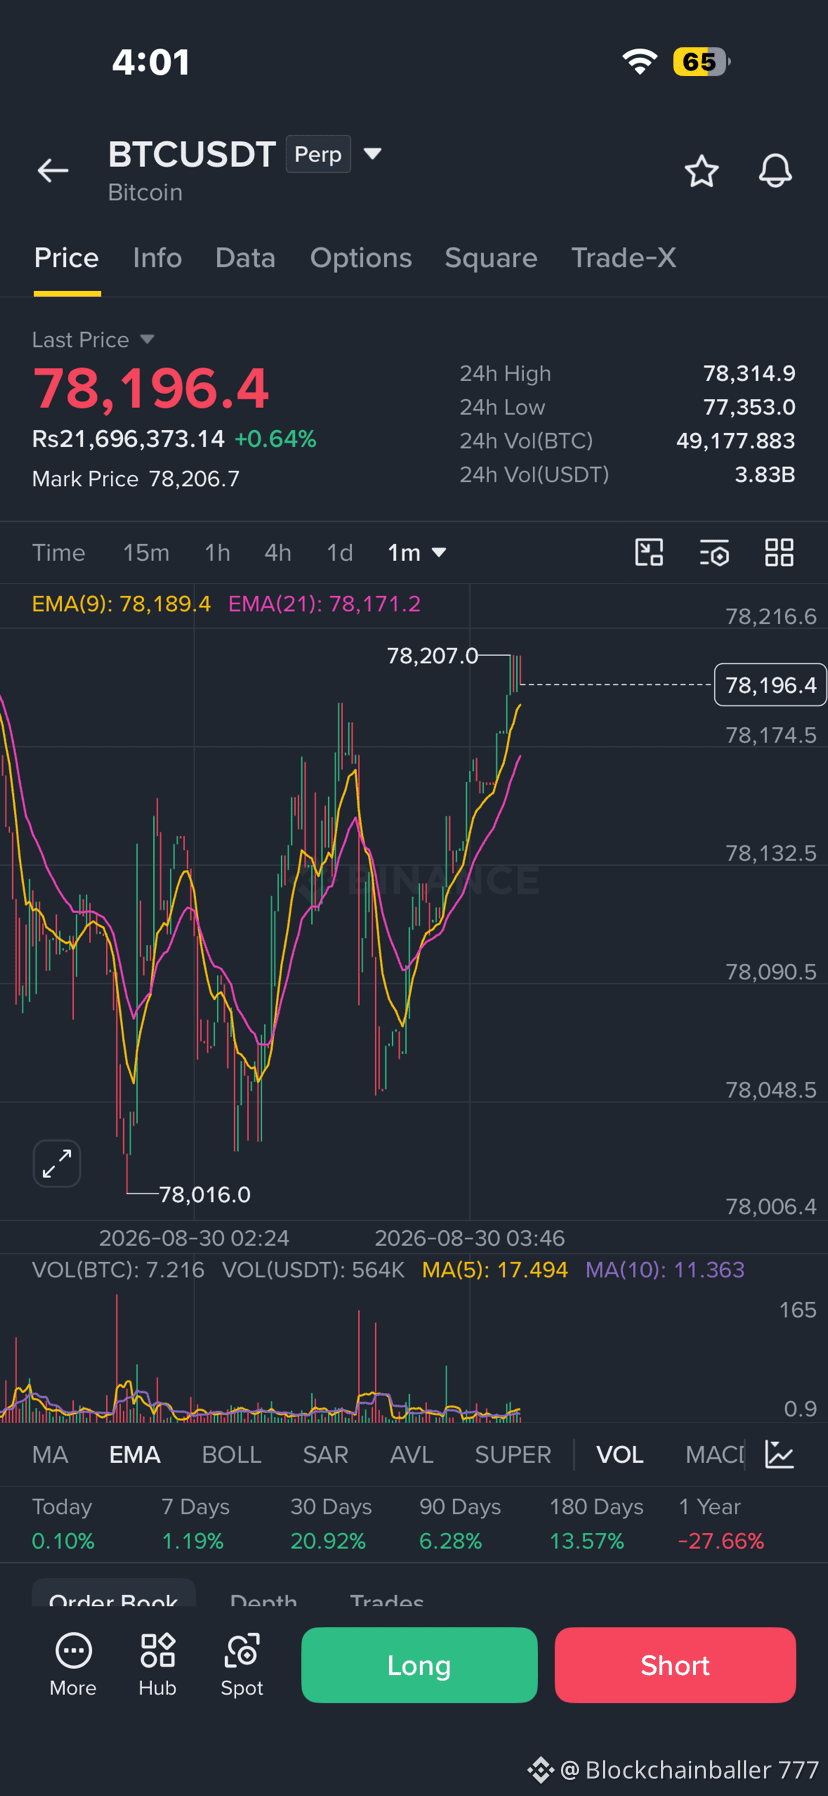Tap the current price label 78,196.4 on axis
Screen dimensions: 828x1796
[770, 685]
